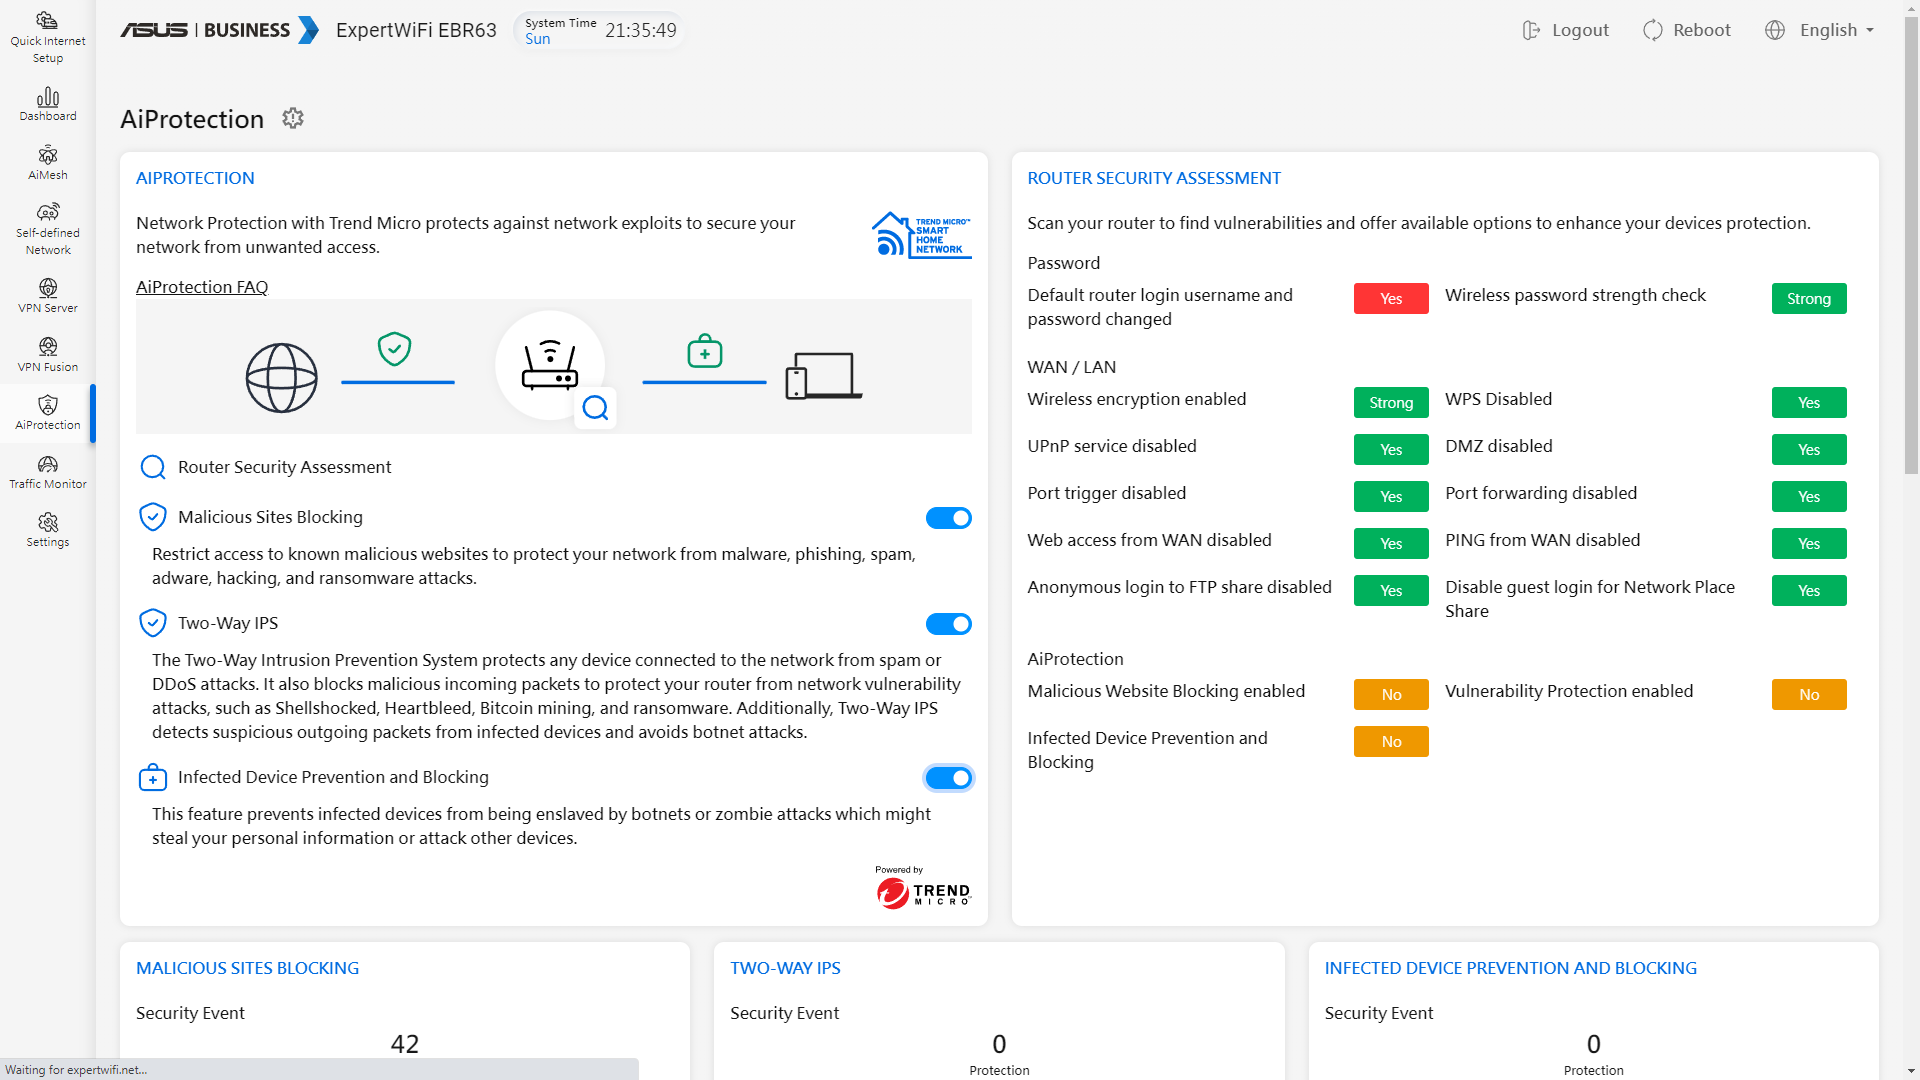Click the Router Security Assessment magnifier icon

coord(153,467)
